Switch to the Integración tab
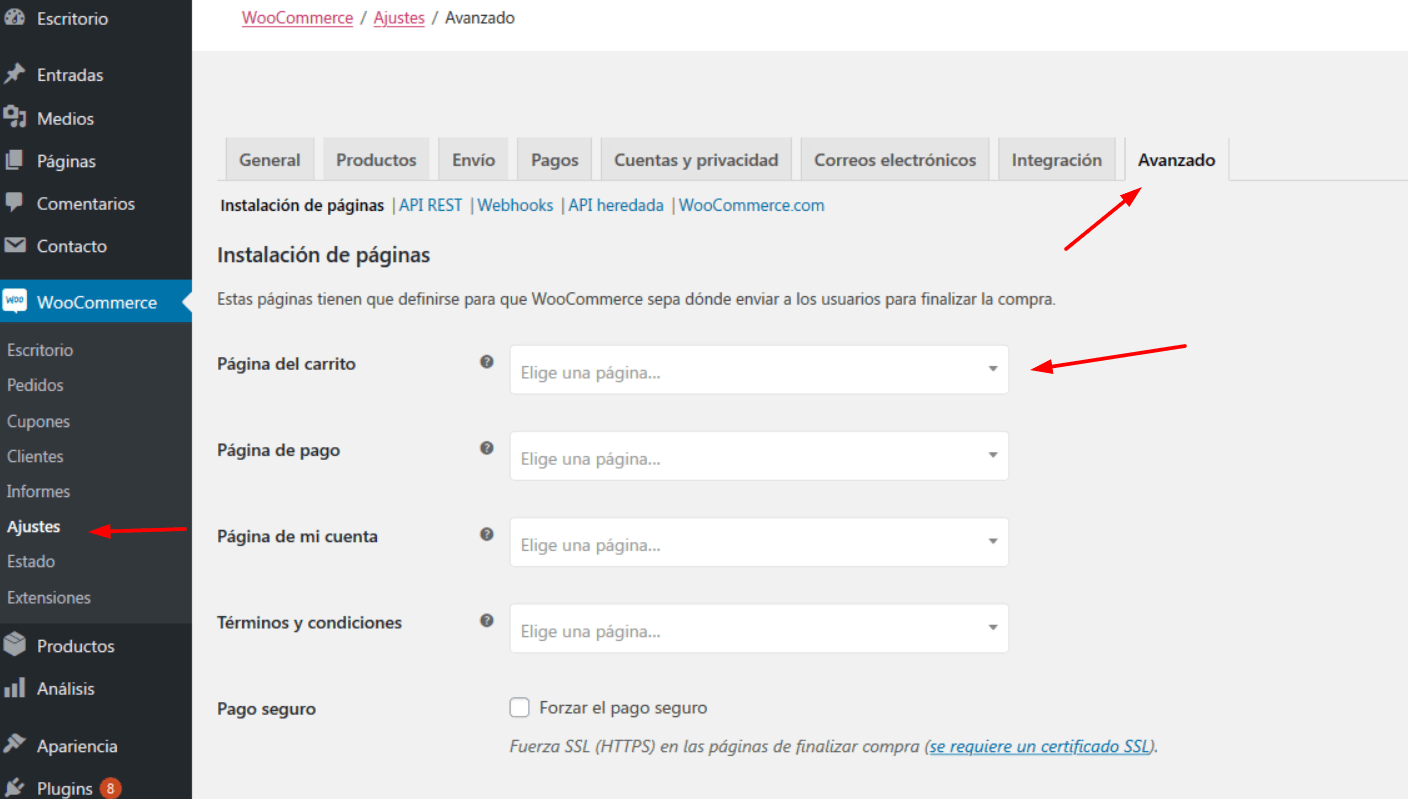The width and height of the screenshot is (1408, 799). [1057, 160]
